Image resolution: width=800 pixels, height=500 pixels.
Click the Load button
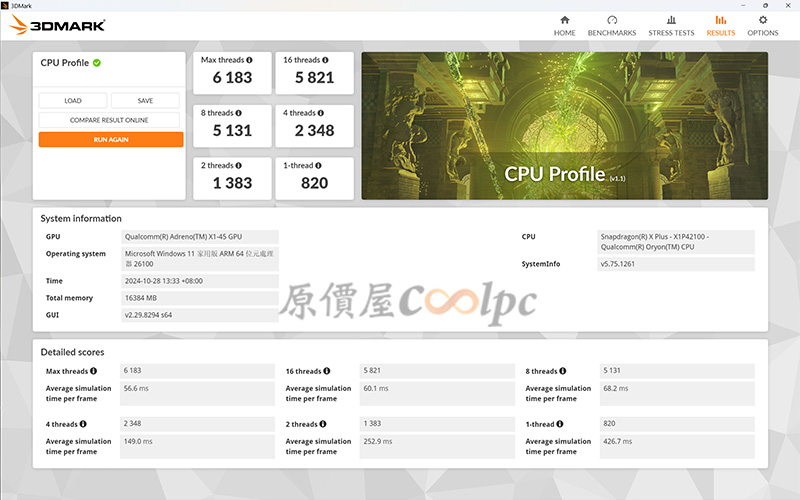tap(73, 101)
